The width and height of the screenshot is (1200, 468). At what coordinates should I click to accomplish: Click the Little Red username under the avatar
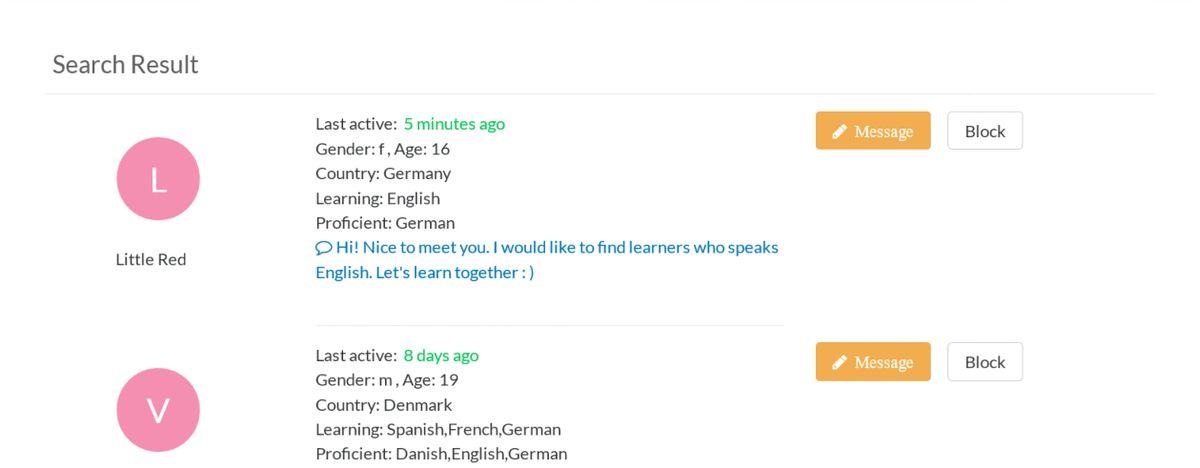[151, 259]
